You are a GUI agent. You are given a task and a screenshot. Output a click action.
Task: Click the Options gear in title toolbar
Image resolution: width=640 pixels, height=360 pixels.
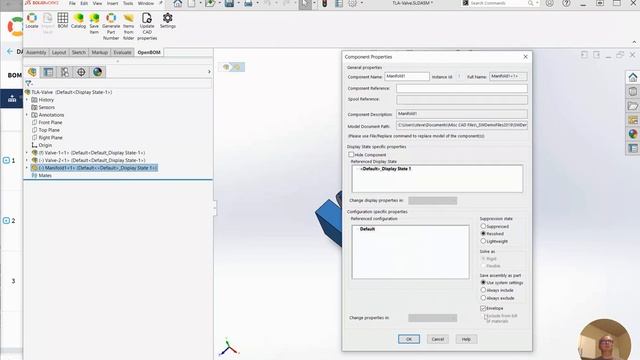coord(353,4)
